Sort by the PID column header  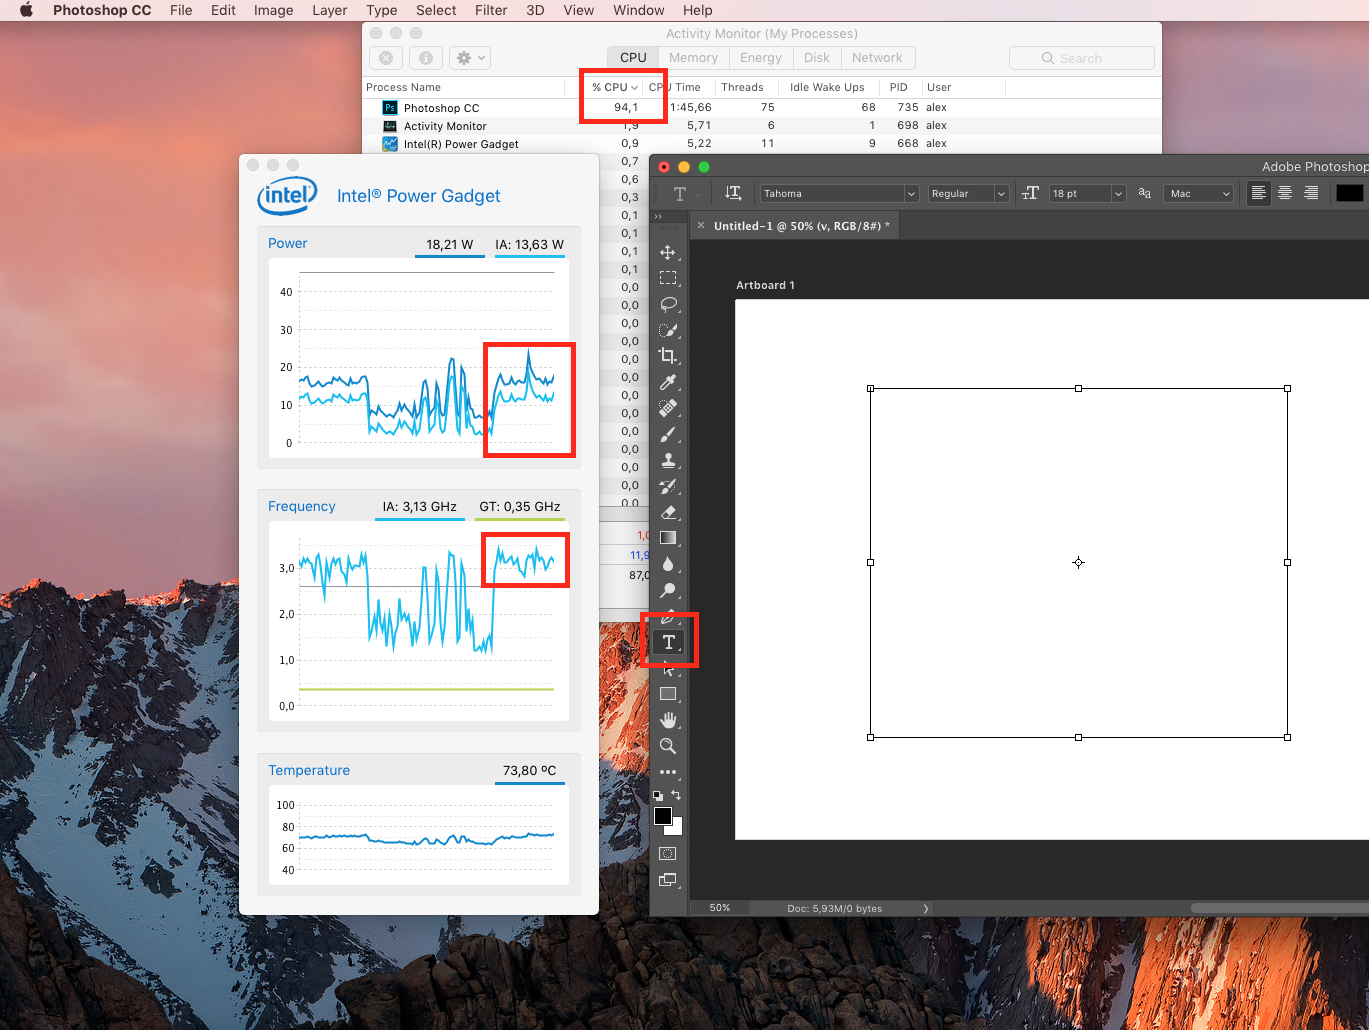[899, 87]
